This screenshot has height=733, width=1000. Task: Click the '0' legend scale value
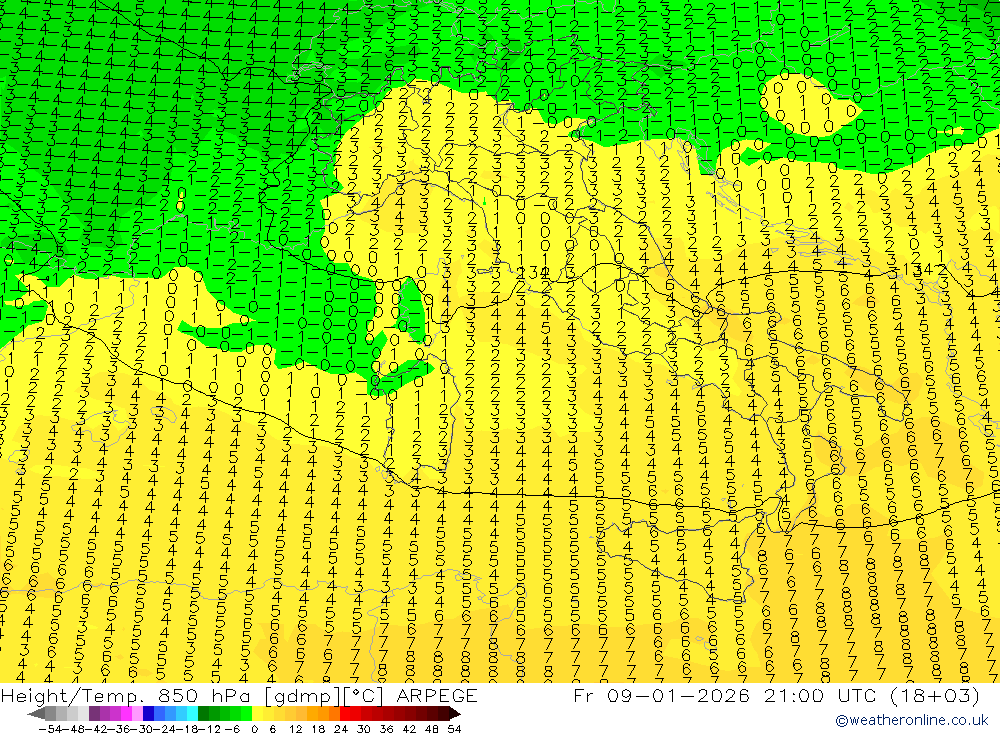click(x=254, y=729)
